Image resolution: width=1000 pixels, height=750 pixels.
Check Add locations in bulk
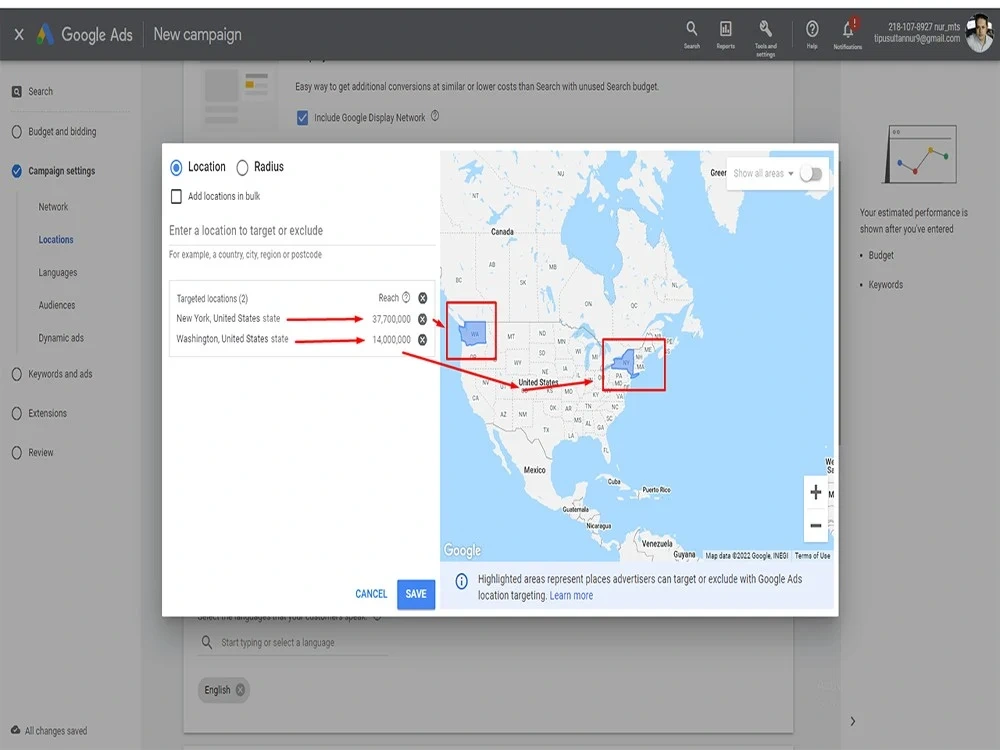[177, 196]
